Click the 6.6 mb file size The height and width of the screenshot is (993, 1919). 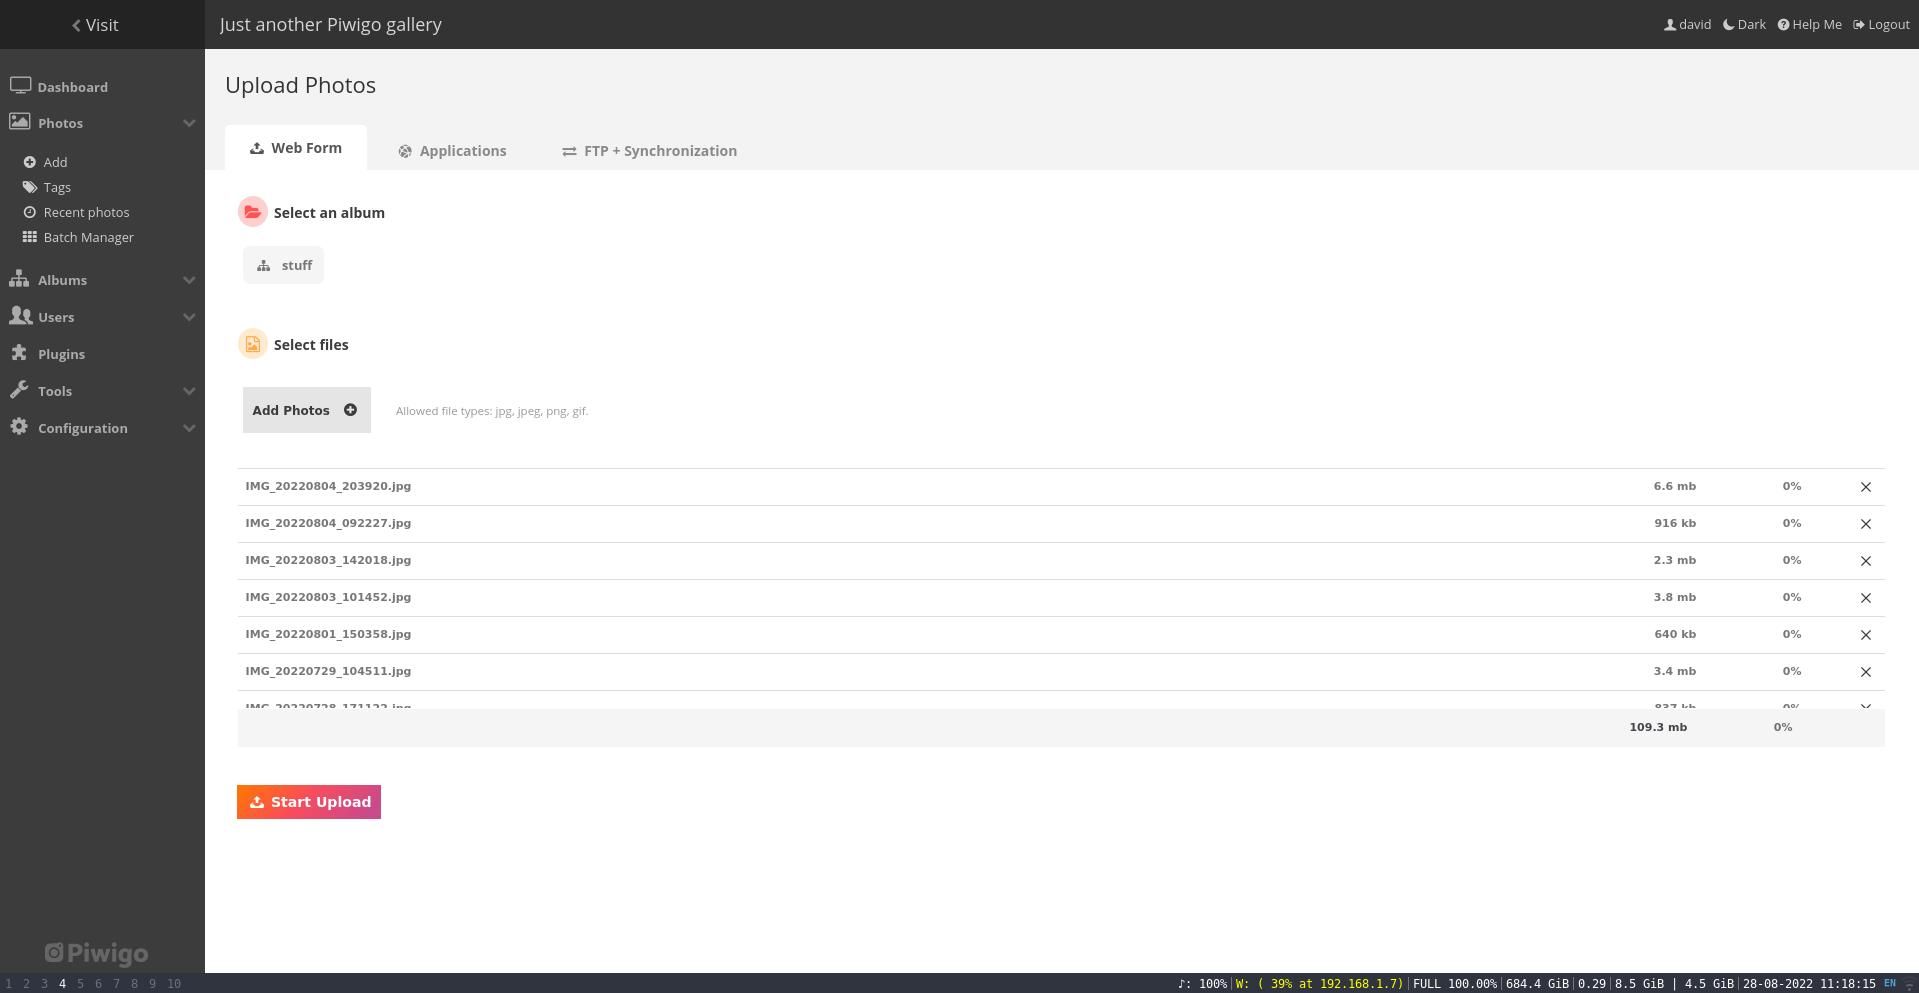(1675, 486)
